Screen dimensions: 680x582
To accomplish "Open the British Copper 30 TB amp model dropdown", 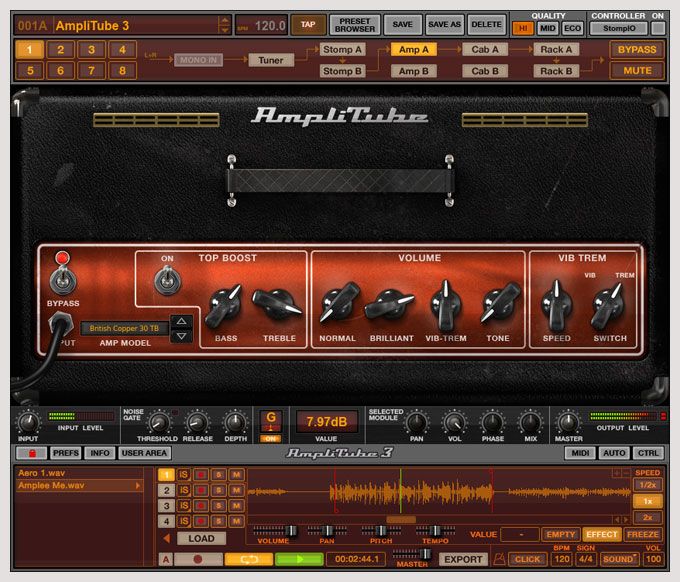I will [125, 328].
